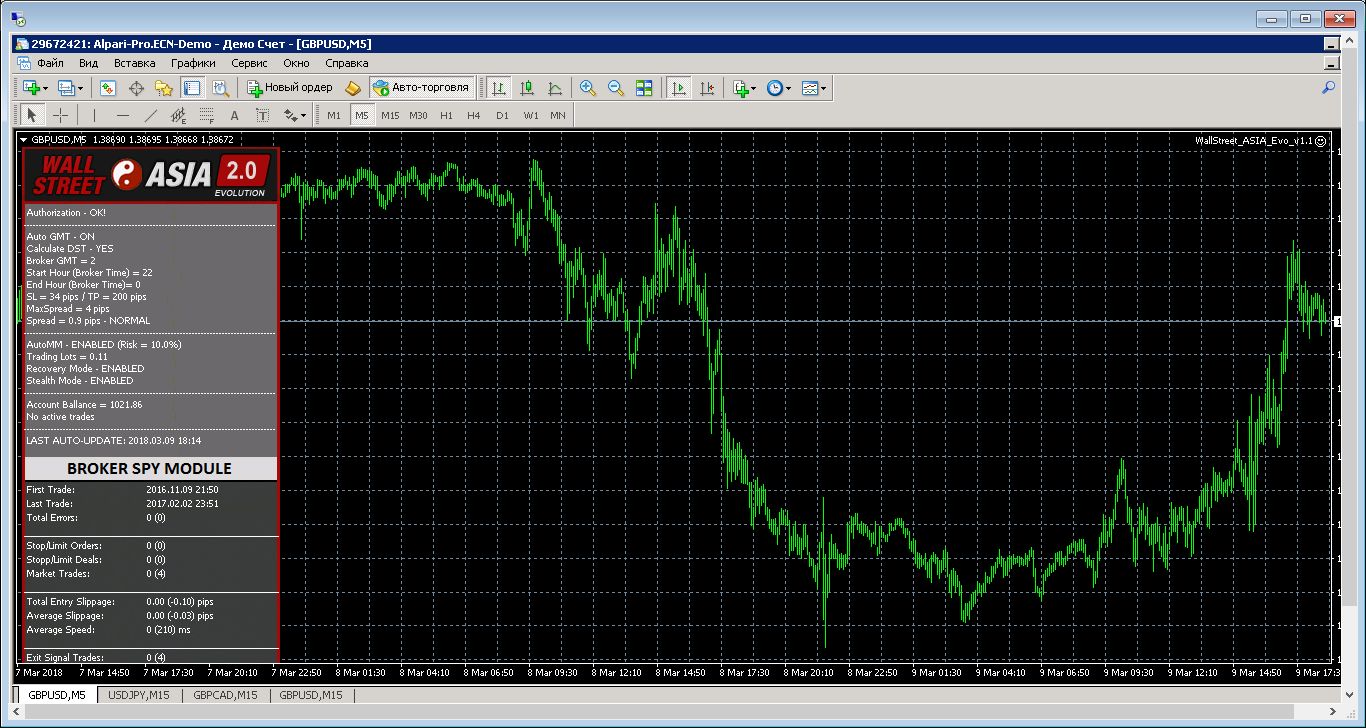Zoom in on the chart
Viewport: 1366px width, 728px height.
(588, 88)
